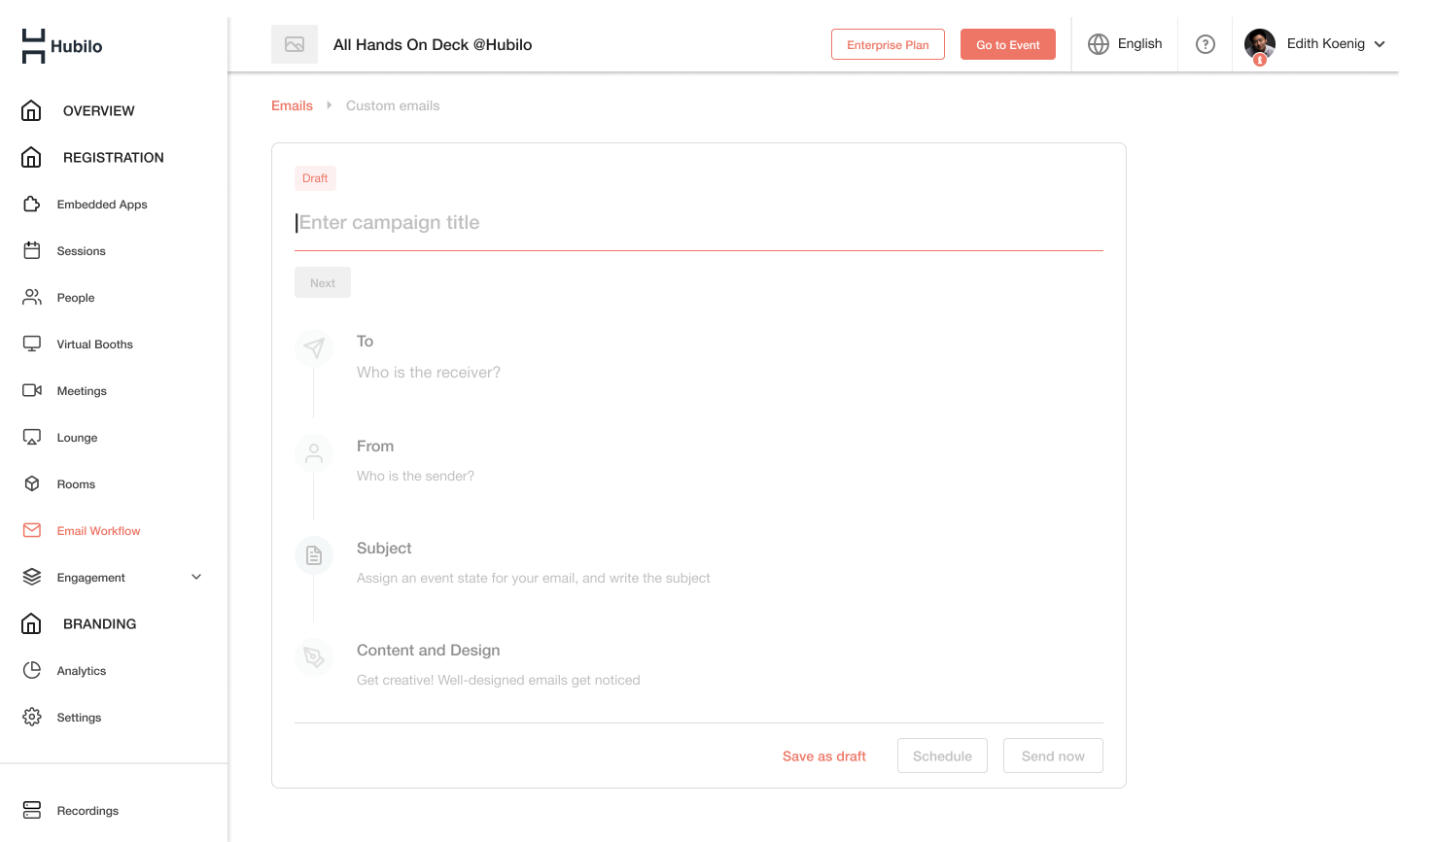Click the document Subject step icon
The image size is (1450, 842).
pos(314,555)
